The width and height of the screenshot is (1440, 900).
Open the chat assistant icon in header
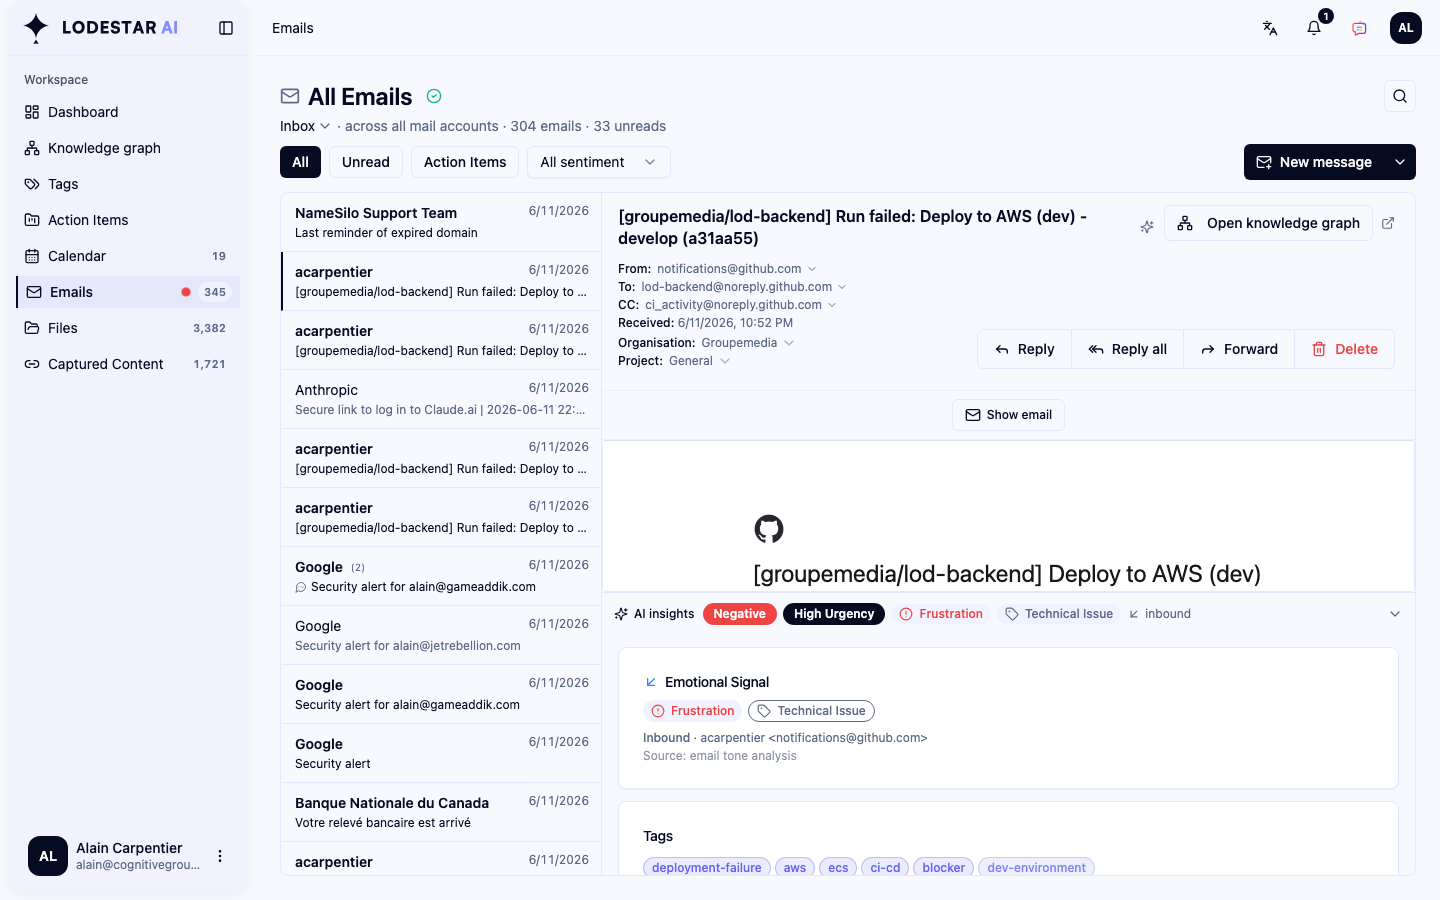point(1359,28)
